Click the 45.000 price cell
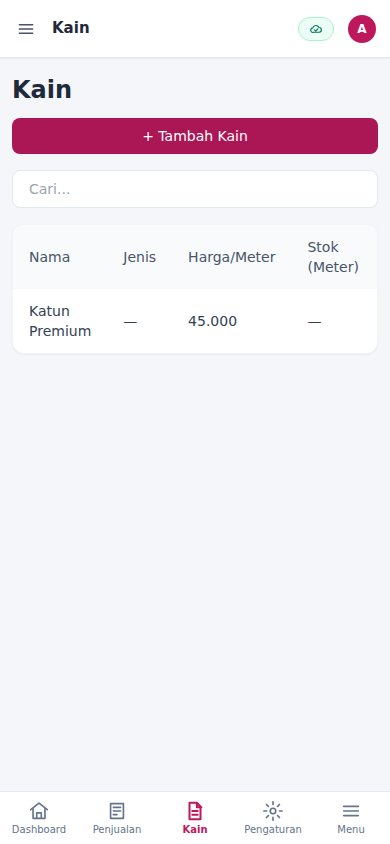390x844 pixels. click(212, 321)
